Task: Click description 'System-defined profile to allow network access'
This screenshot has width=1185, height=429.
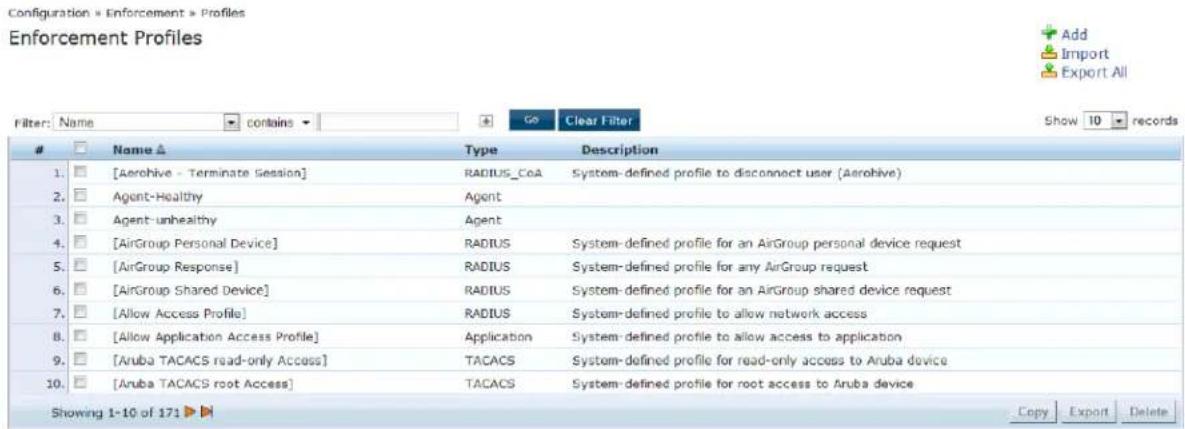Action: pos(719,314)
